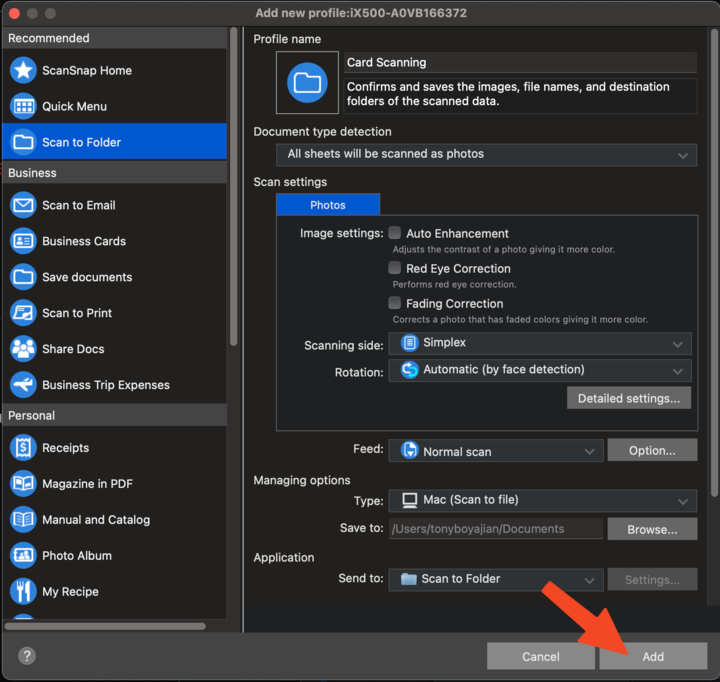Screen dimensions: 720x682
Task: Click the large profile folder icon thumbnail
Action: [307, 83]
